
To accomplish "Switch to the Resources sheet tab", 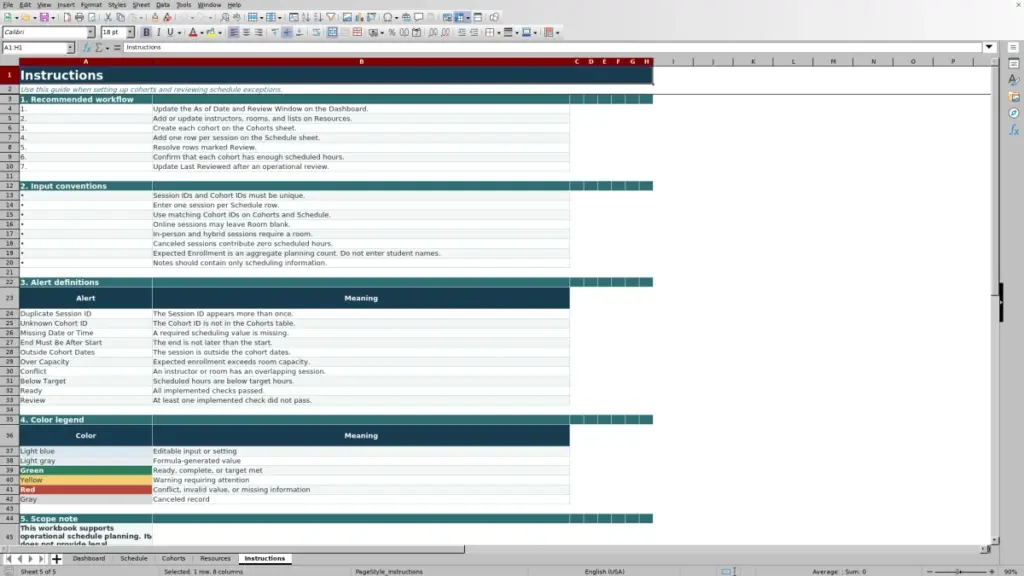I will [x=215, y=558].
